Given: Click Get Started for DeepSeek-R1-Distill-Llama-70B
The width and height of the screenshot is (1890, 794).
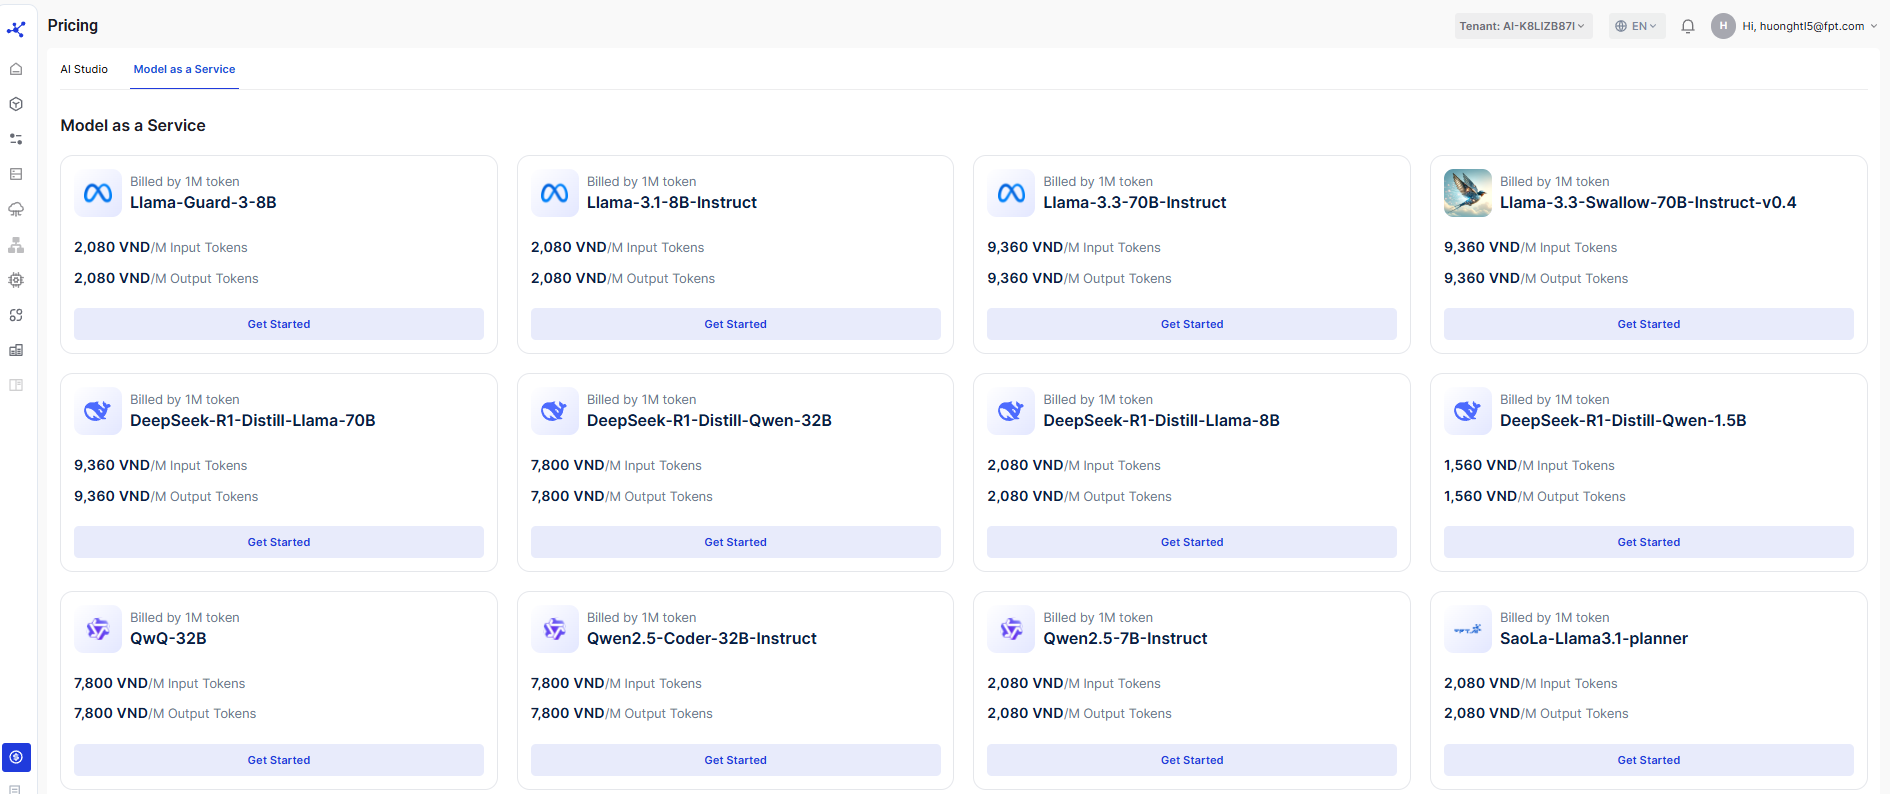Looking at the screenshot, I should click(x=279, y=542).
